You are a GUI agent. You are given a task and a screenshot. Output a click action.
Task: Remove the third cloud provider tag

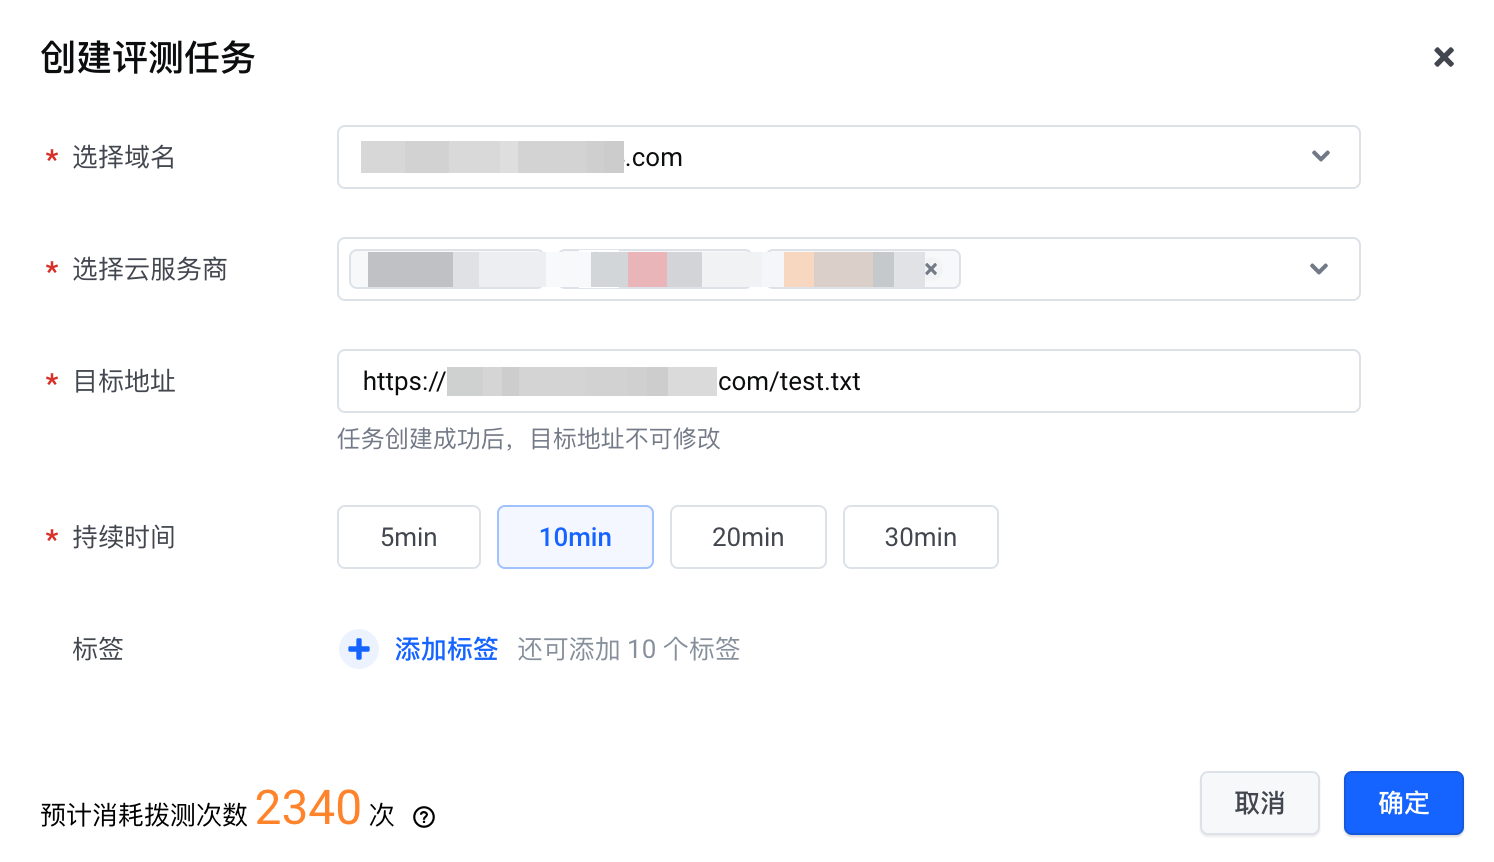point(931,269)
